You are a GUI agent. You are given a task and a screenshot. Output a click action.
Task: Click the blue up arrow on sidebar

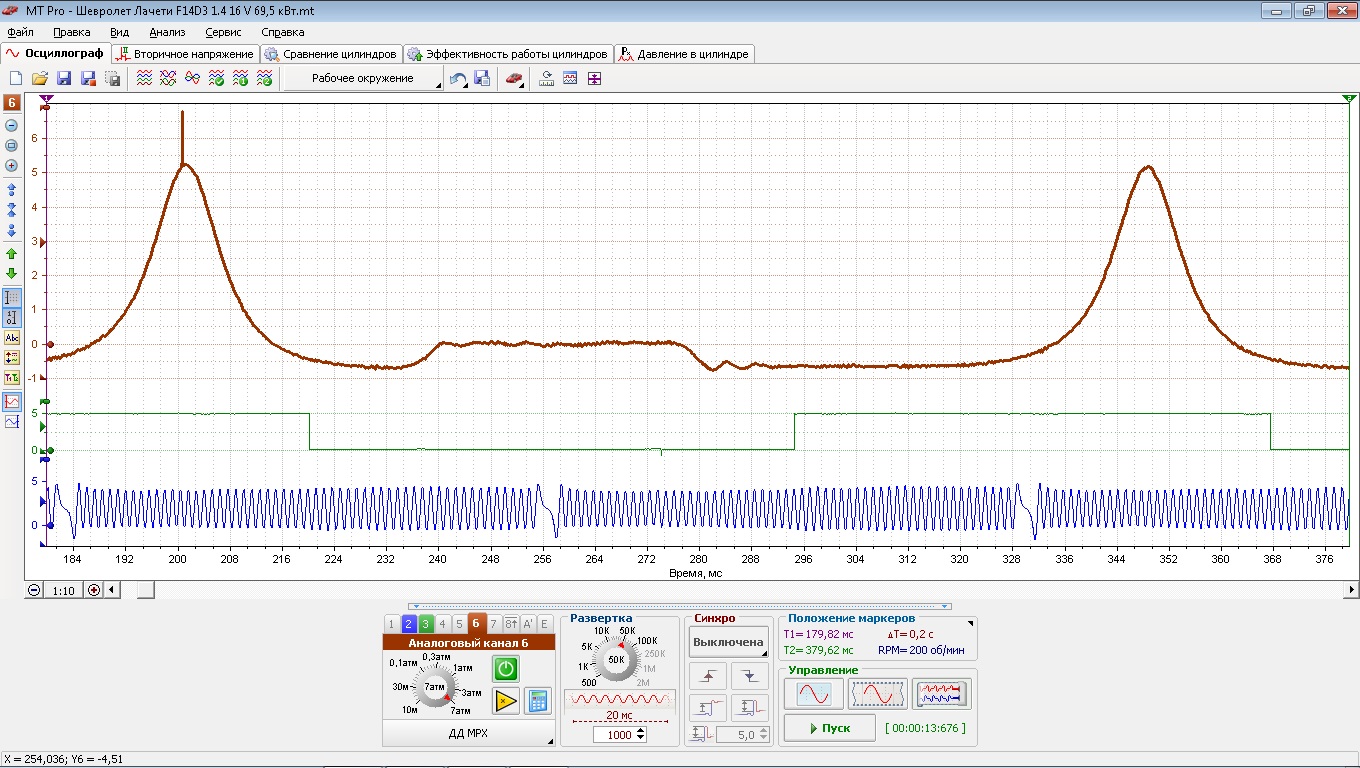pos(12,188)
